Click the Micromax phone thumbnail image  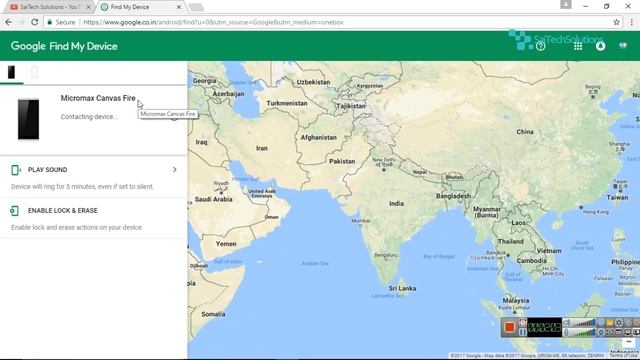coord(29,119)
